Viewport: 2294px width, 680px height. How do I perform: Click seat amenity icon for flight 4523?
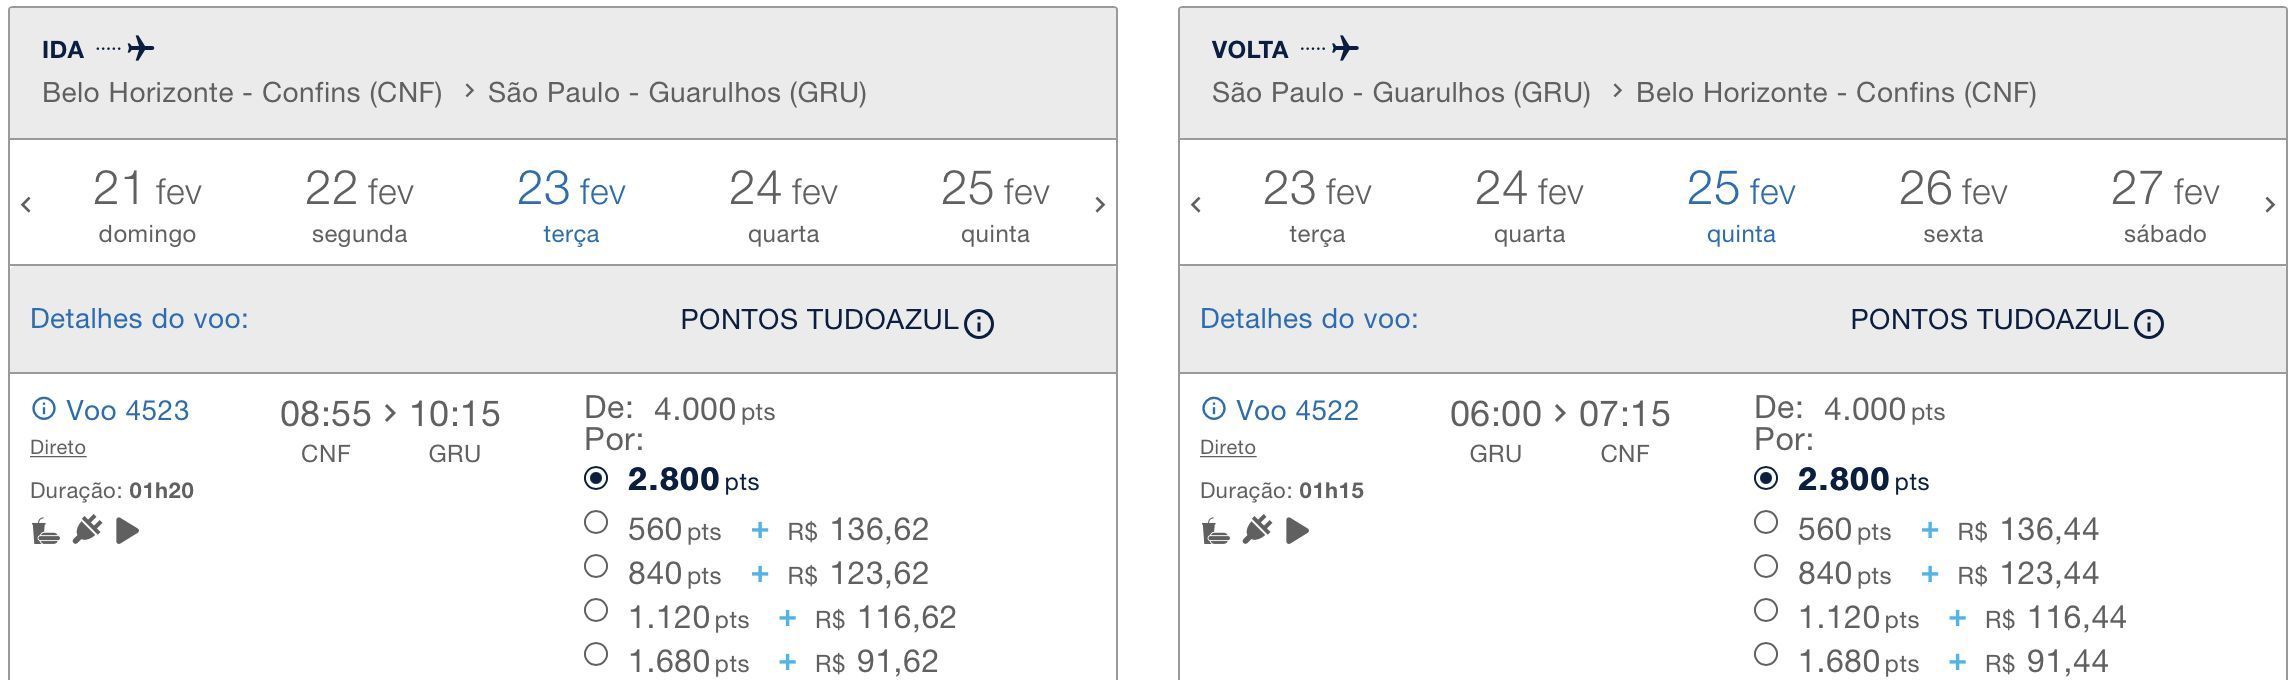tap(45, 530)
